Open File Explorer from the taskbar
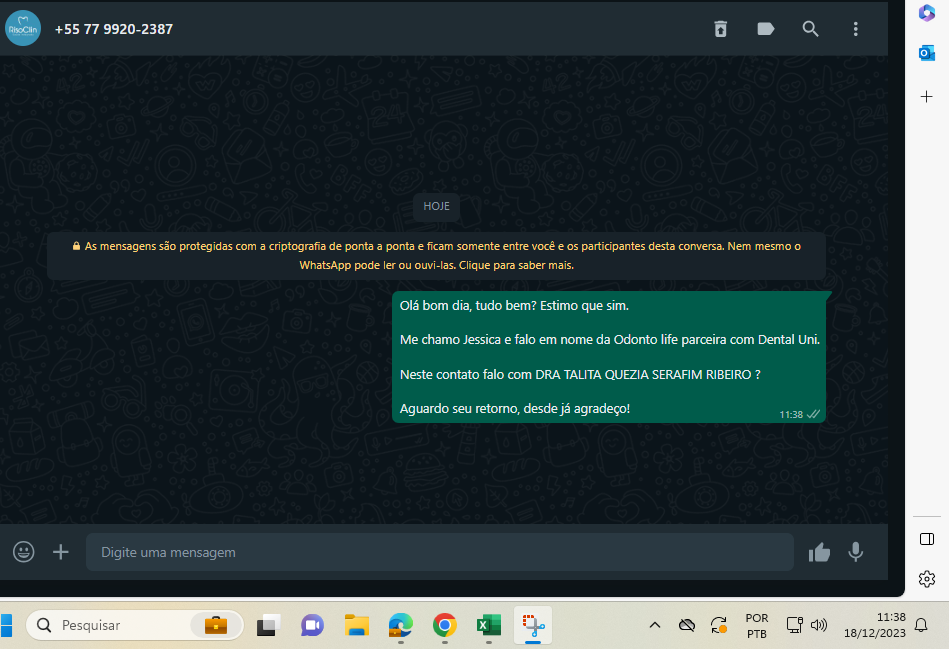949x649 pixels. pyautogui.click(x=356, y=625)
